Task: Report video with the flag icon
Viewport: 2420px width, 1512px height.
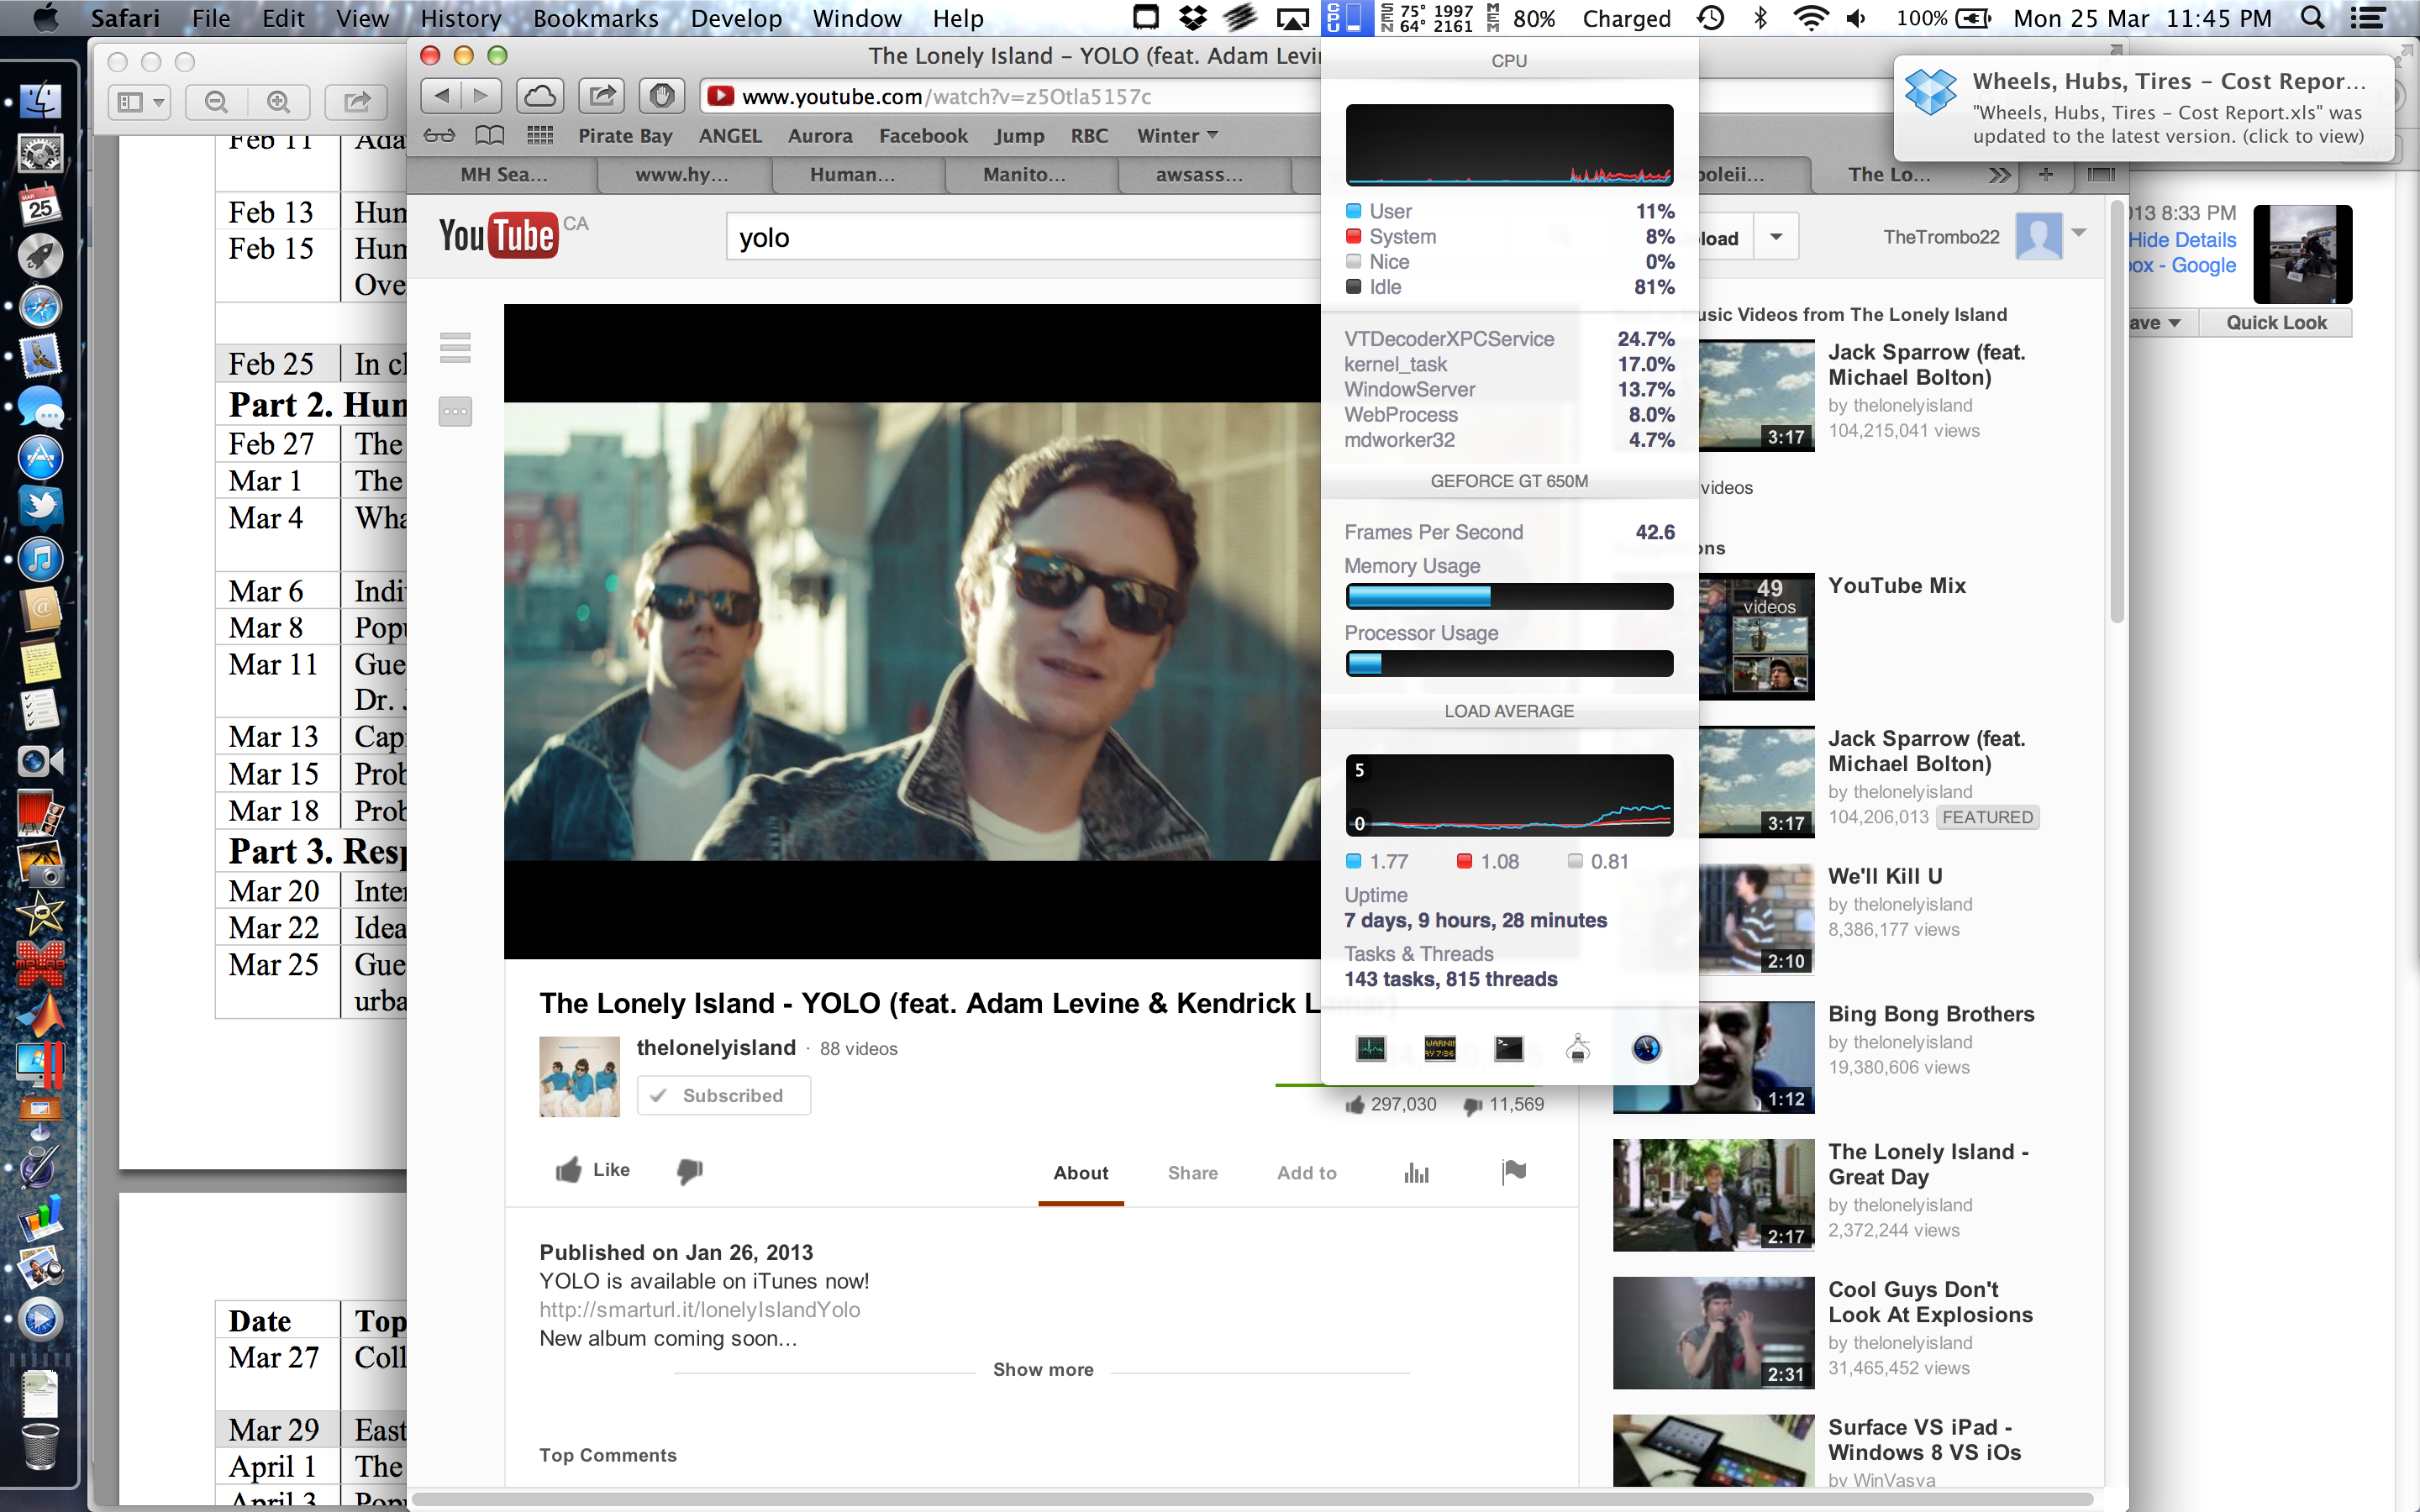Action: pos(1514,1171)
